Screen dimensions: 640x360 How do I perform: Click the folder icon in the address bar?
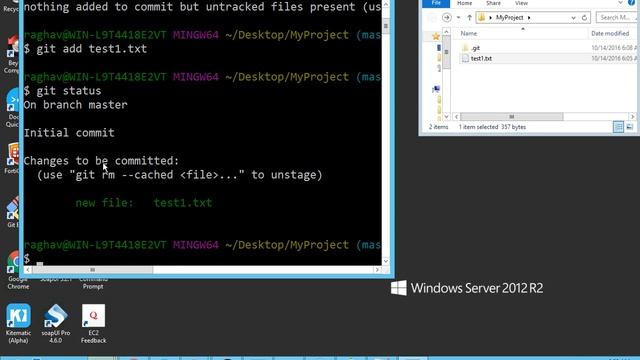(x=482, y=18)
